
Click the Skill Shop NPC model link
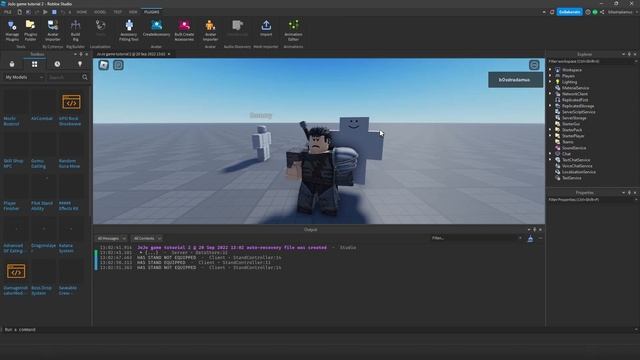coord(13,164)
